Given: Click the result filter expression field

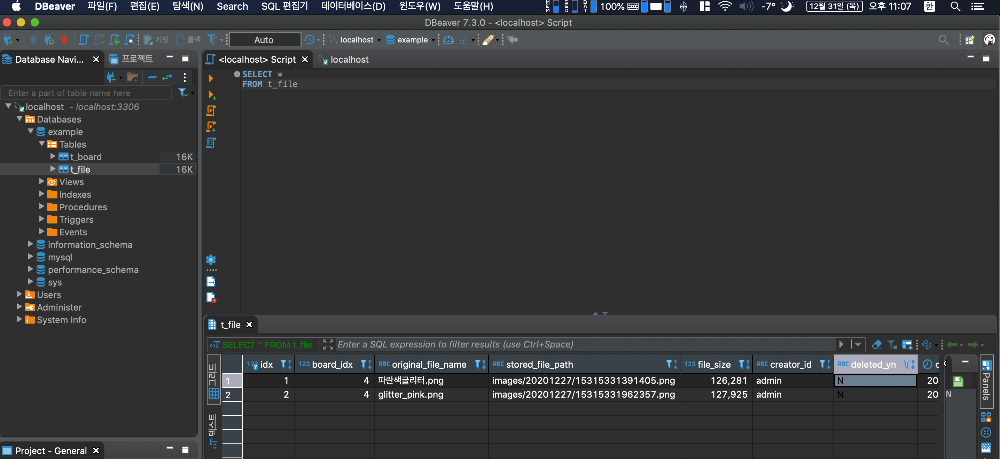Looking at the screenshot, I should click(x=584, y=344).
